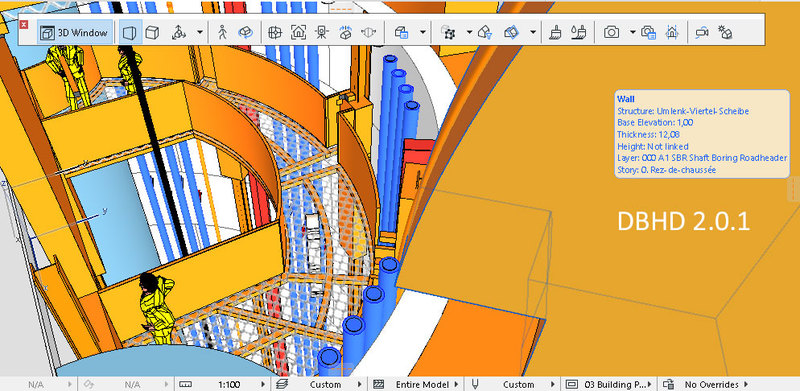This screenshot has height=391, width=800.
Task: Click the greyed-out horizontal arrows view icon
Action: point(368,33)
